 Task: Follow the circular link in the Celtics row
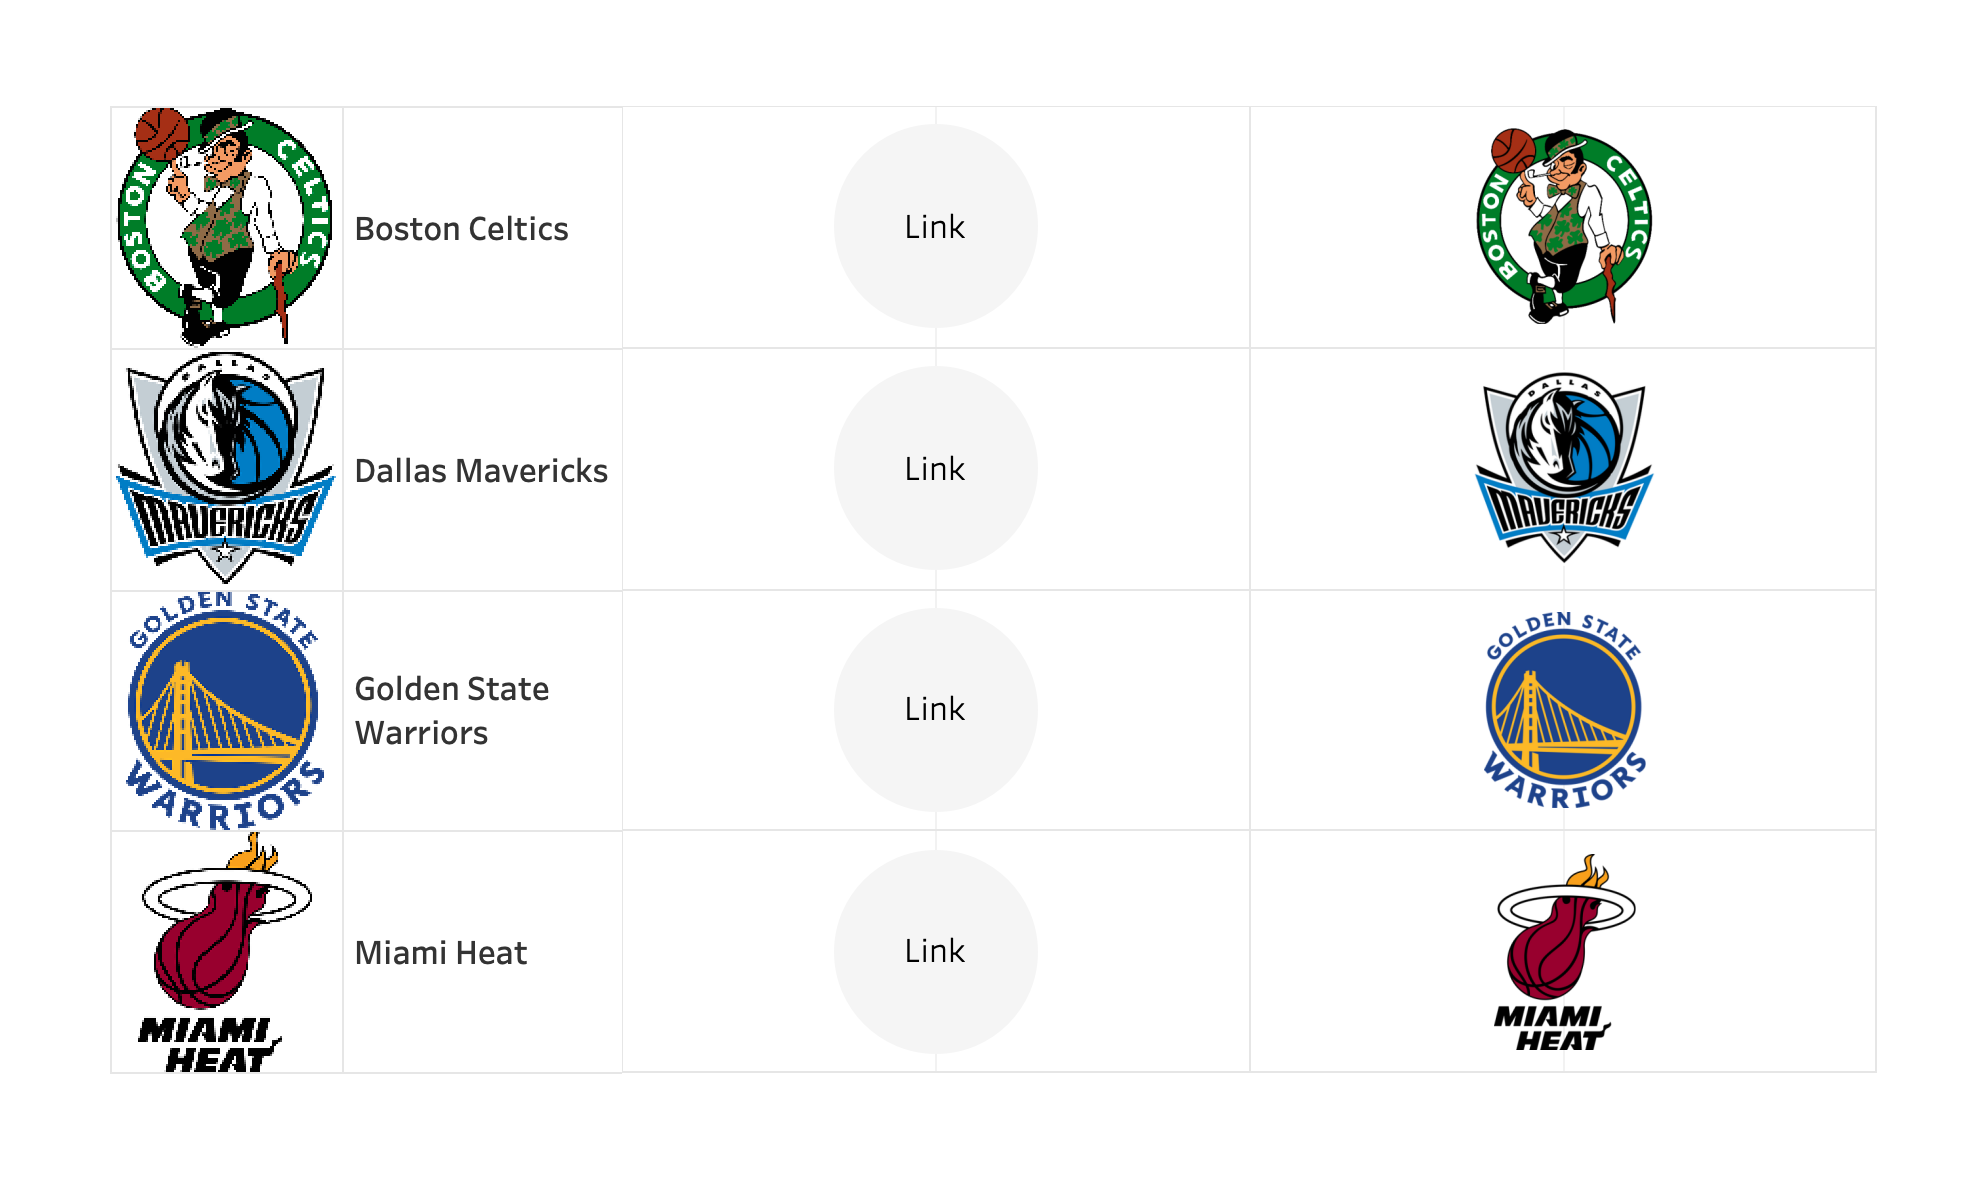[x=935, y=227]
